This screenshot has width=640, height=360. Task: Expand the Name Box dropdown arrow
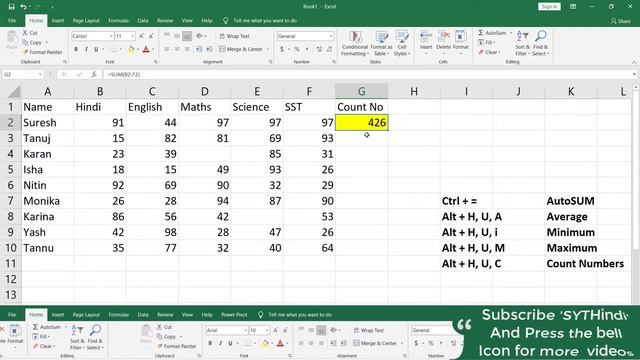(x=40, y=74)
